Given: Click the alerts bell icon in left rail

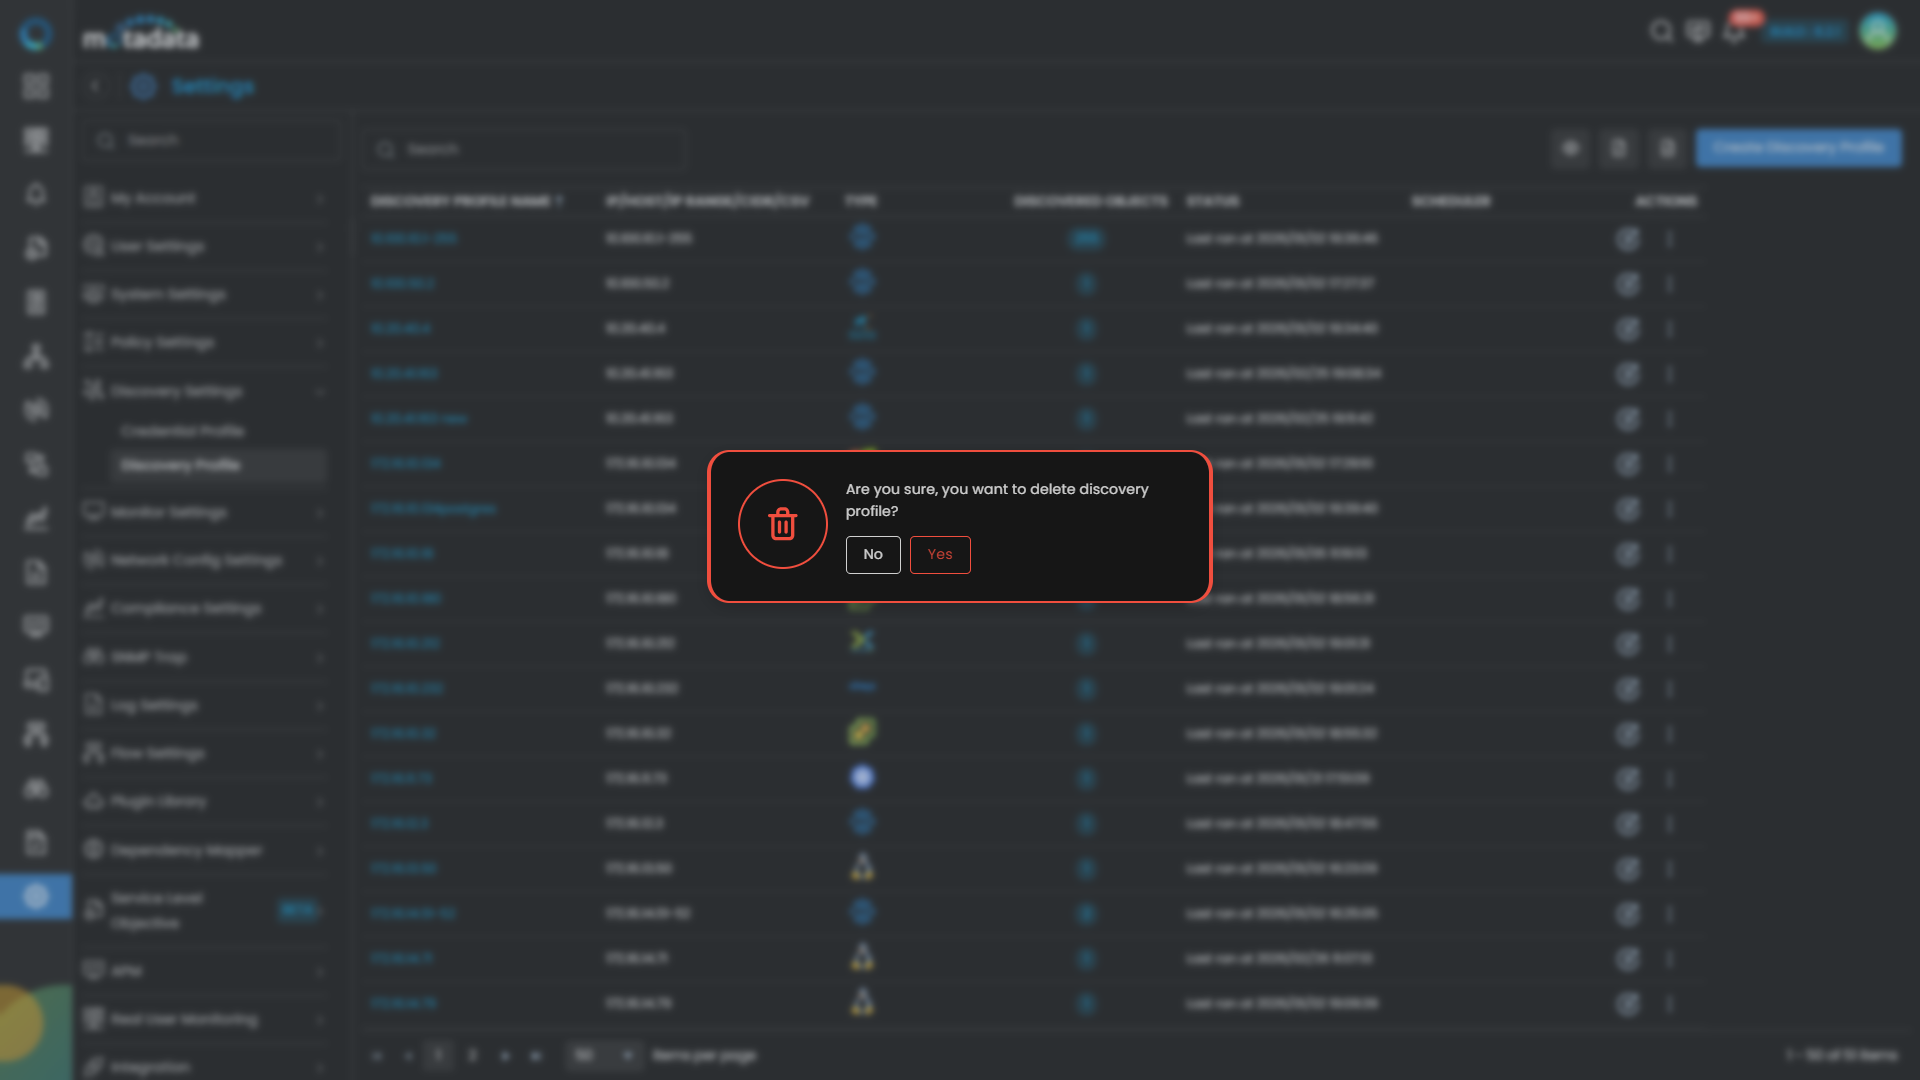Looking at the screenshot, I should click(36, 194).
